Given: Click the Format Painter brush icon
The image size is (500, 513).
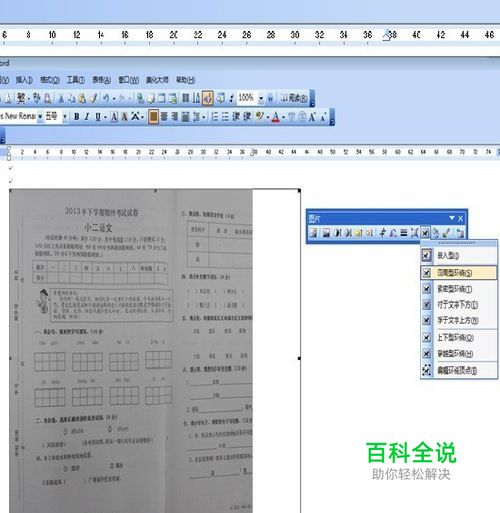Looking at the screenshot, I should 94,98.
